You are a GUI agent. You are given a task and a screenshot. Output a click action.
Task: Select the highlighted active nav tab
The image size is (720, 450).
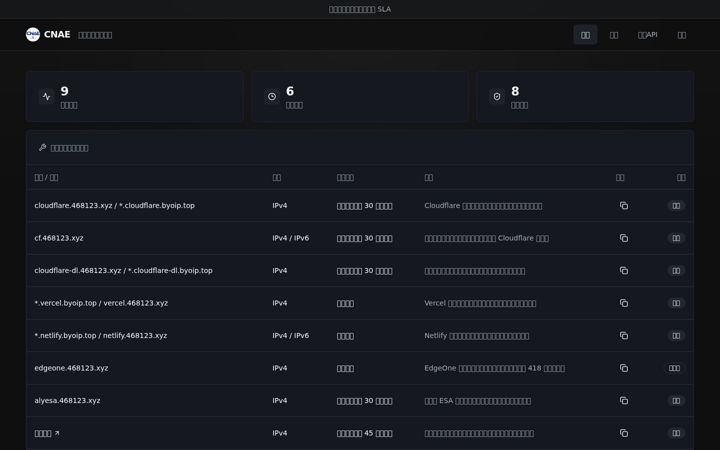tap(585, 35)
